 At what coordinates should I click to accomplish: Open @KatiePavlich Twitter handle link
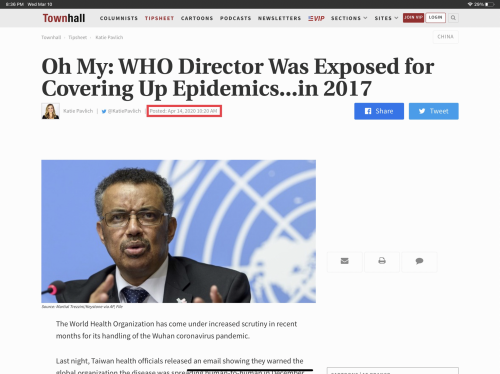(x=121, y=111)
